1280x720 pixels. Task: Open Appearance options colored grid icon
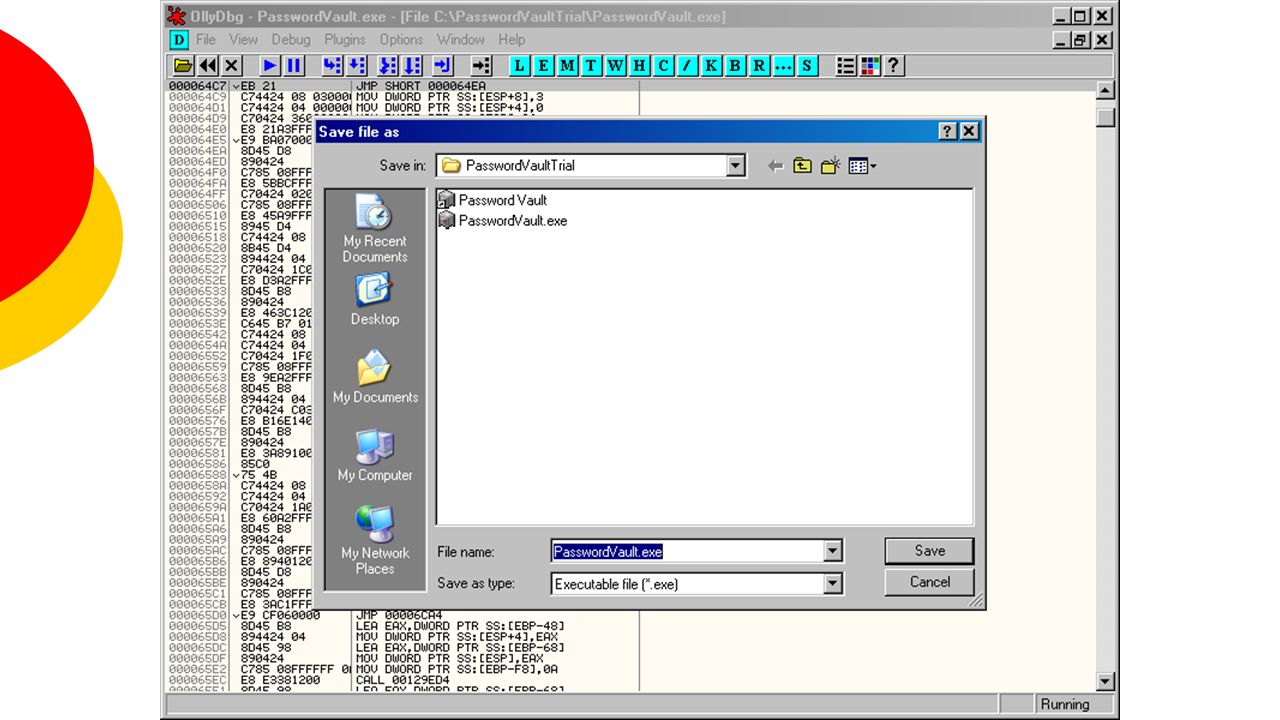click(870, 66)
